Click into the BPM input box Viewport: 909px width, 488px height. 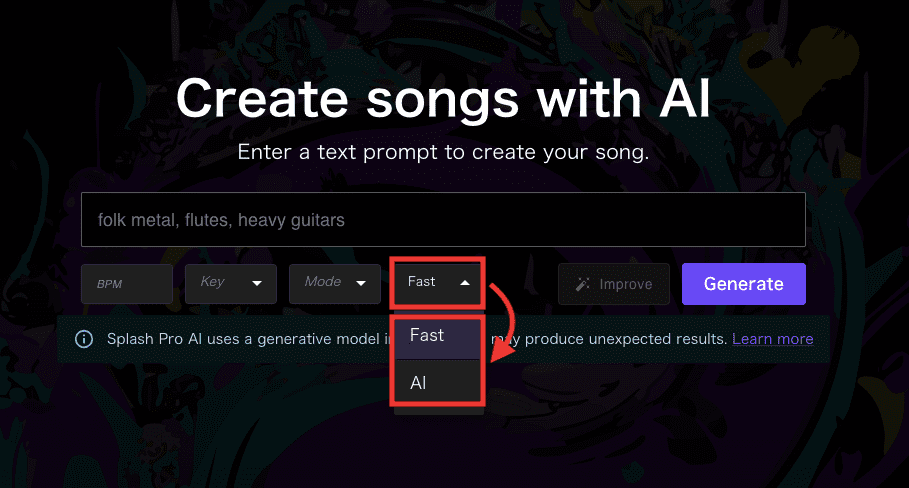tap(127, 284)
